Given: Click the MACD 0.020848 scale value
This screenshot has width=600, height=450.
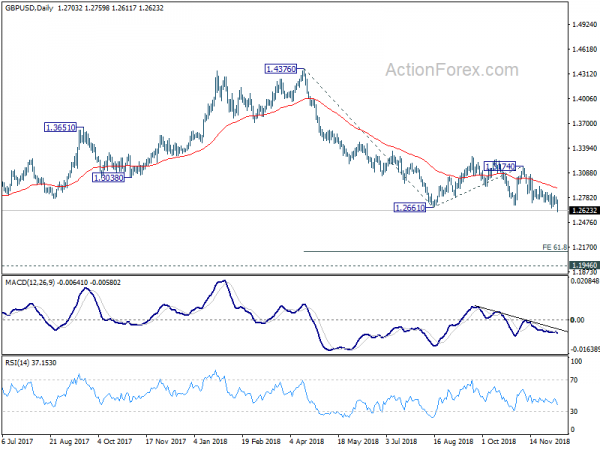Looking at the screenshot, I should 585,281.
